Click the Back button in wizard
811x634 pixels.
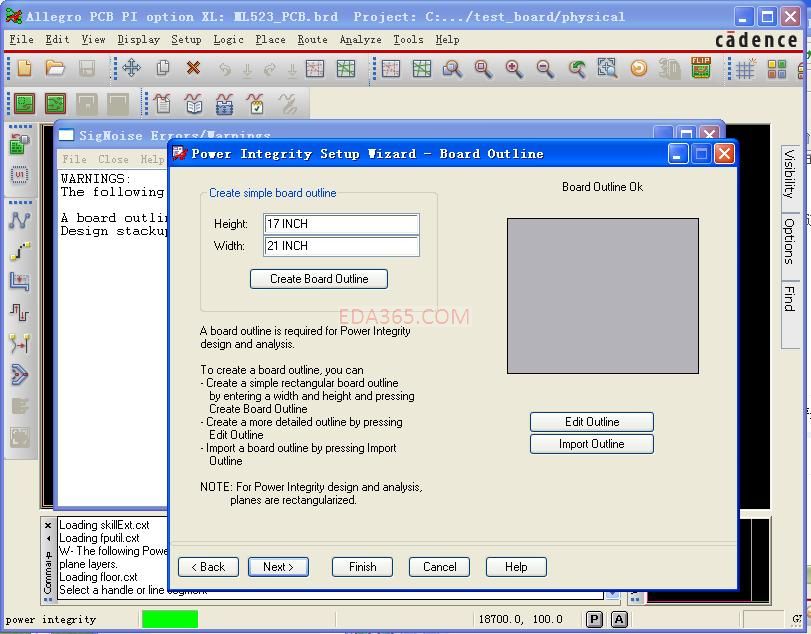tap(208, 567)
